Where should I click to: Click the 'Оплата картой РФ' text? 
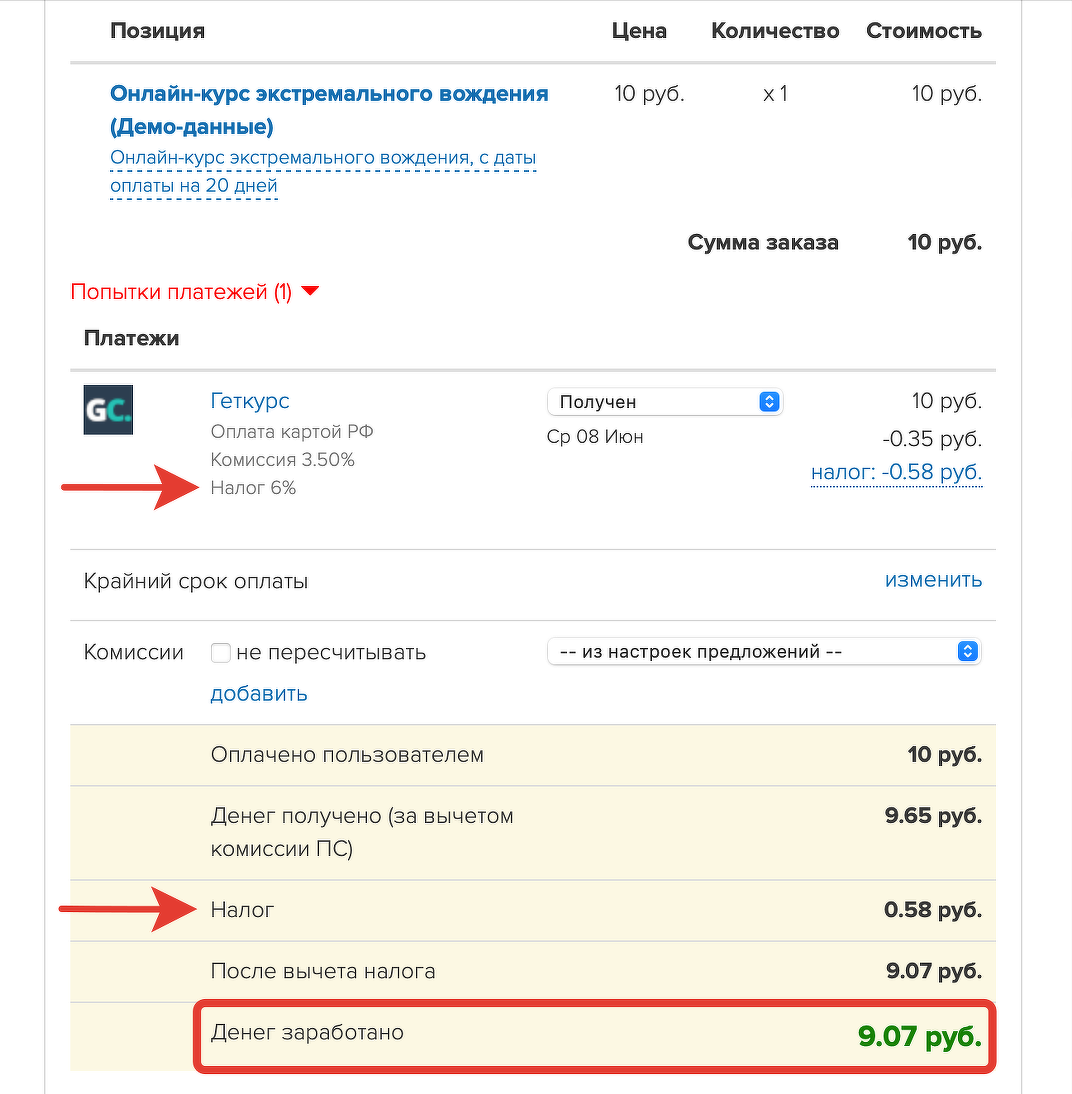click(x=292, y=432)
